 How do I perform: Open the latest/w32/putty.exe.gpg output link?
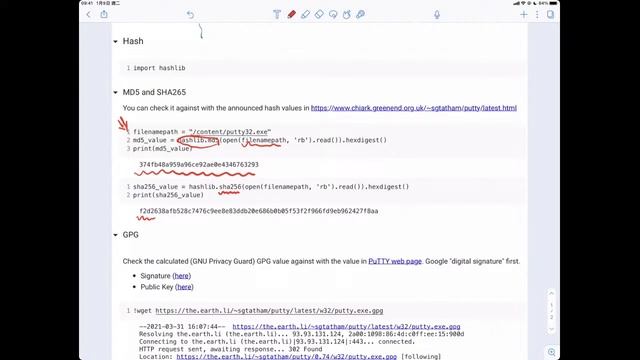347,327
